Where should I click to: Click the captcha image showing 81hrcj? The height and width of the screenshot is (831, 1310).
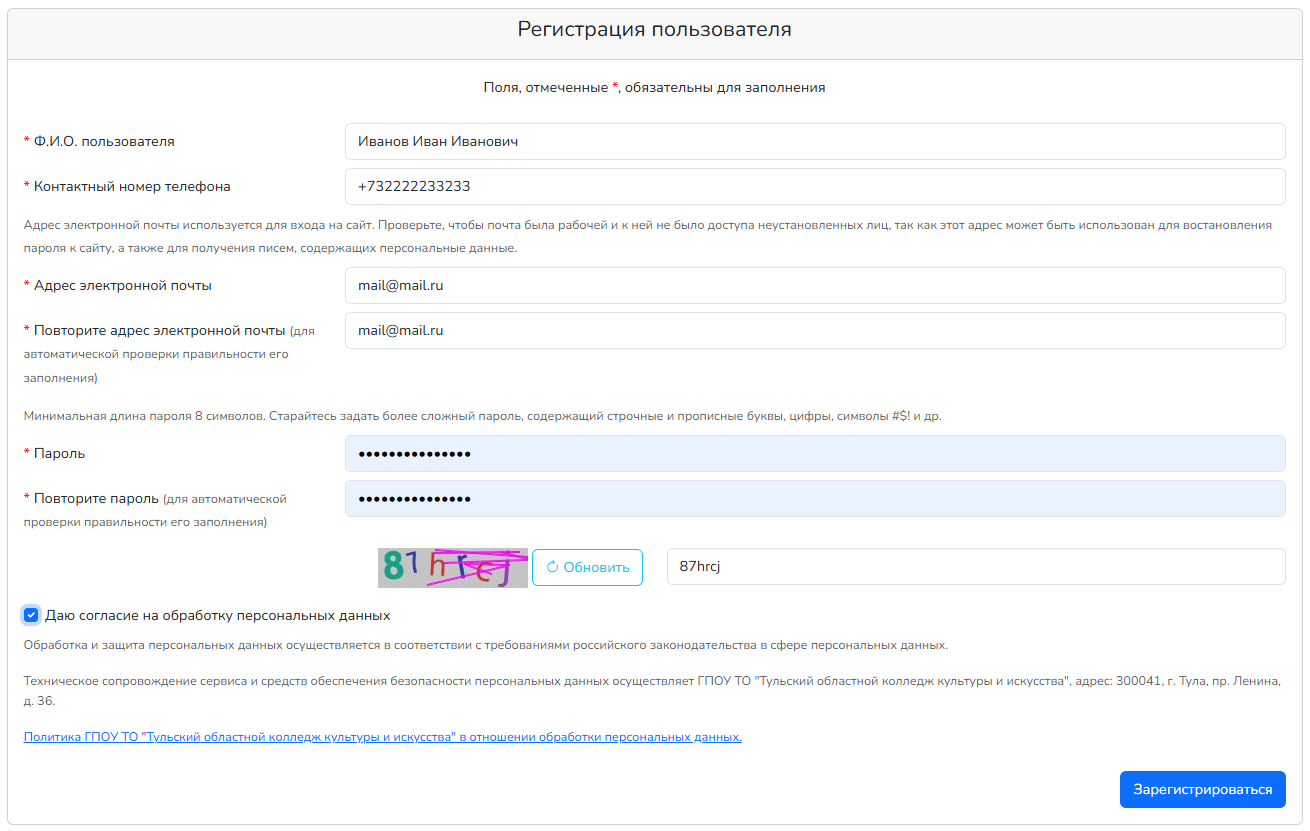[x=453, y=567]
